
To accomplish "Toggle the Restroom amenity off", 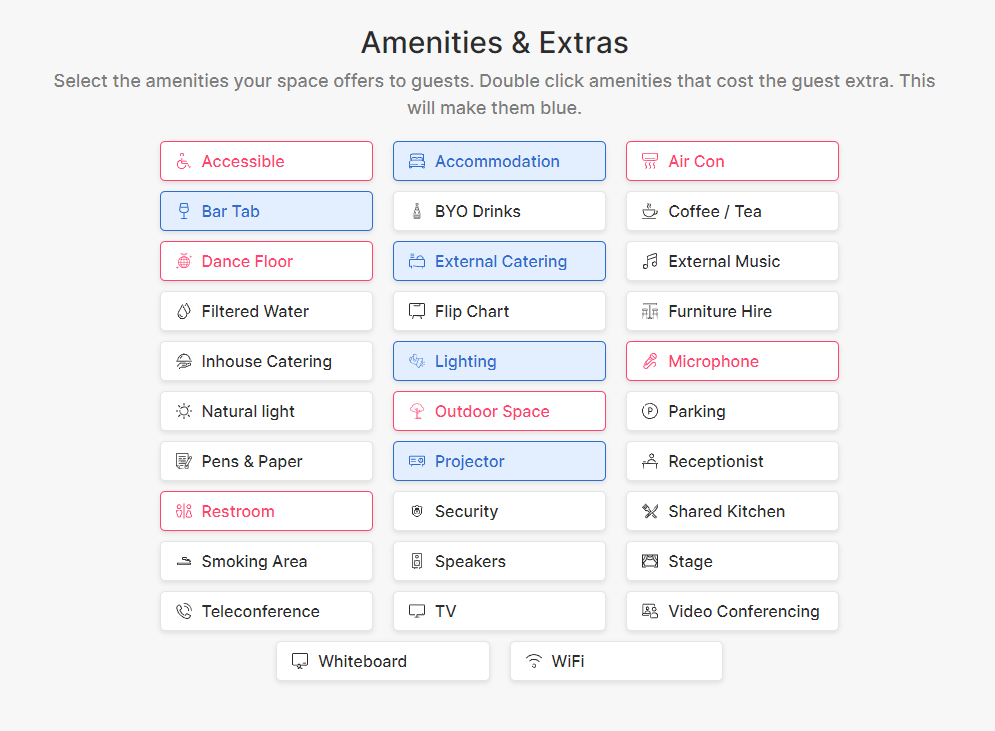I will (x=267, y=511).
